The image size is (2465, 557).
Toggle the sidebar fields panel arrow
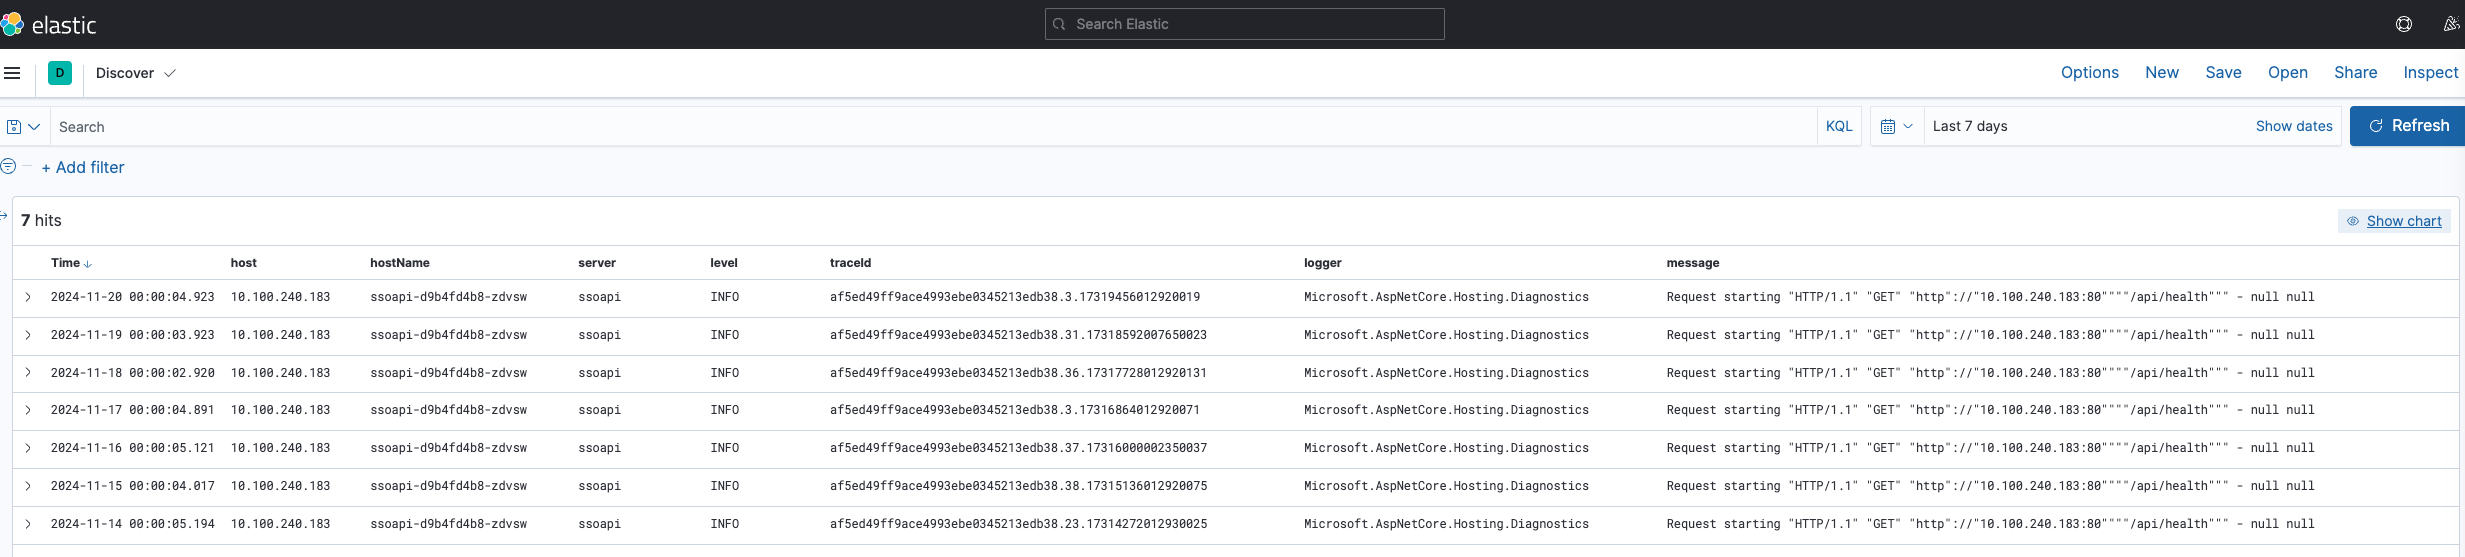click(x=4, y=215)
